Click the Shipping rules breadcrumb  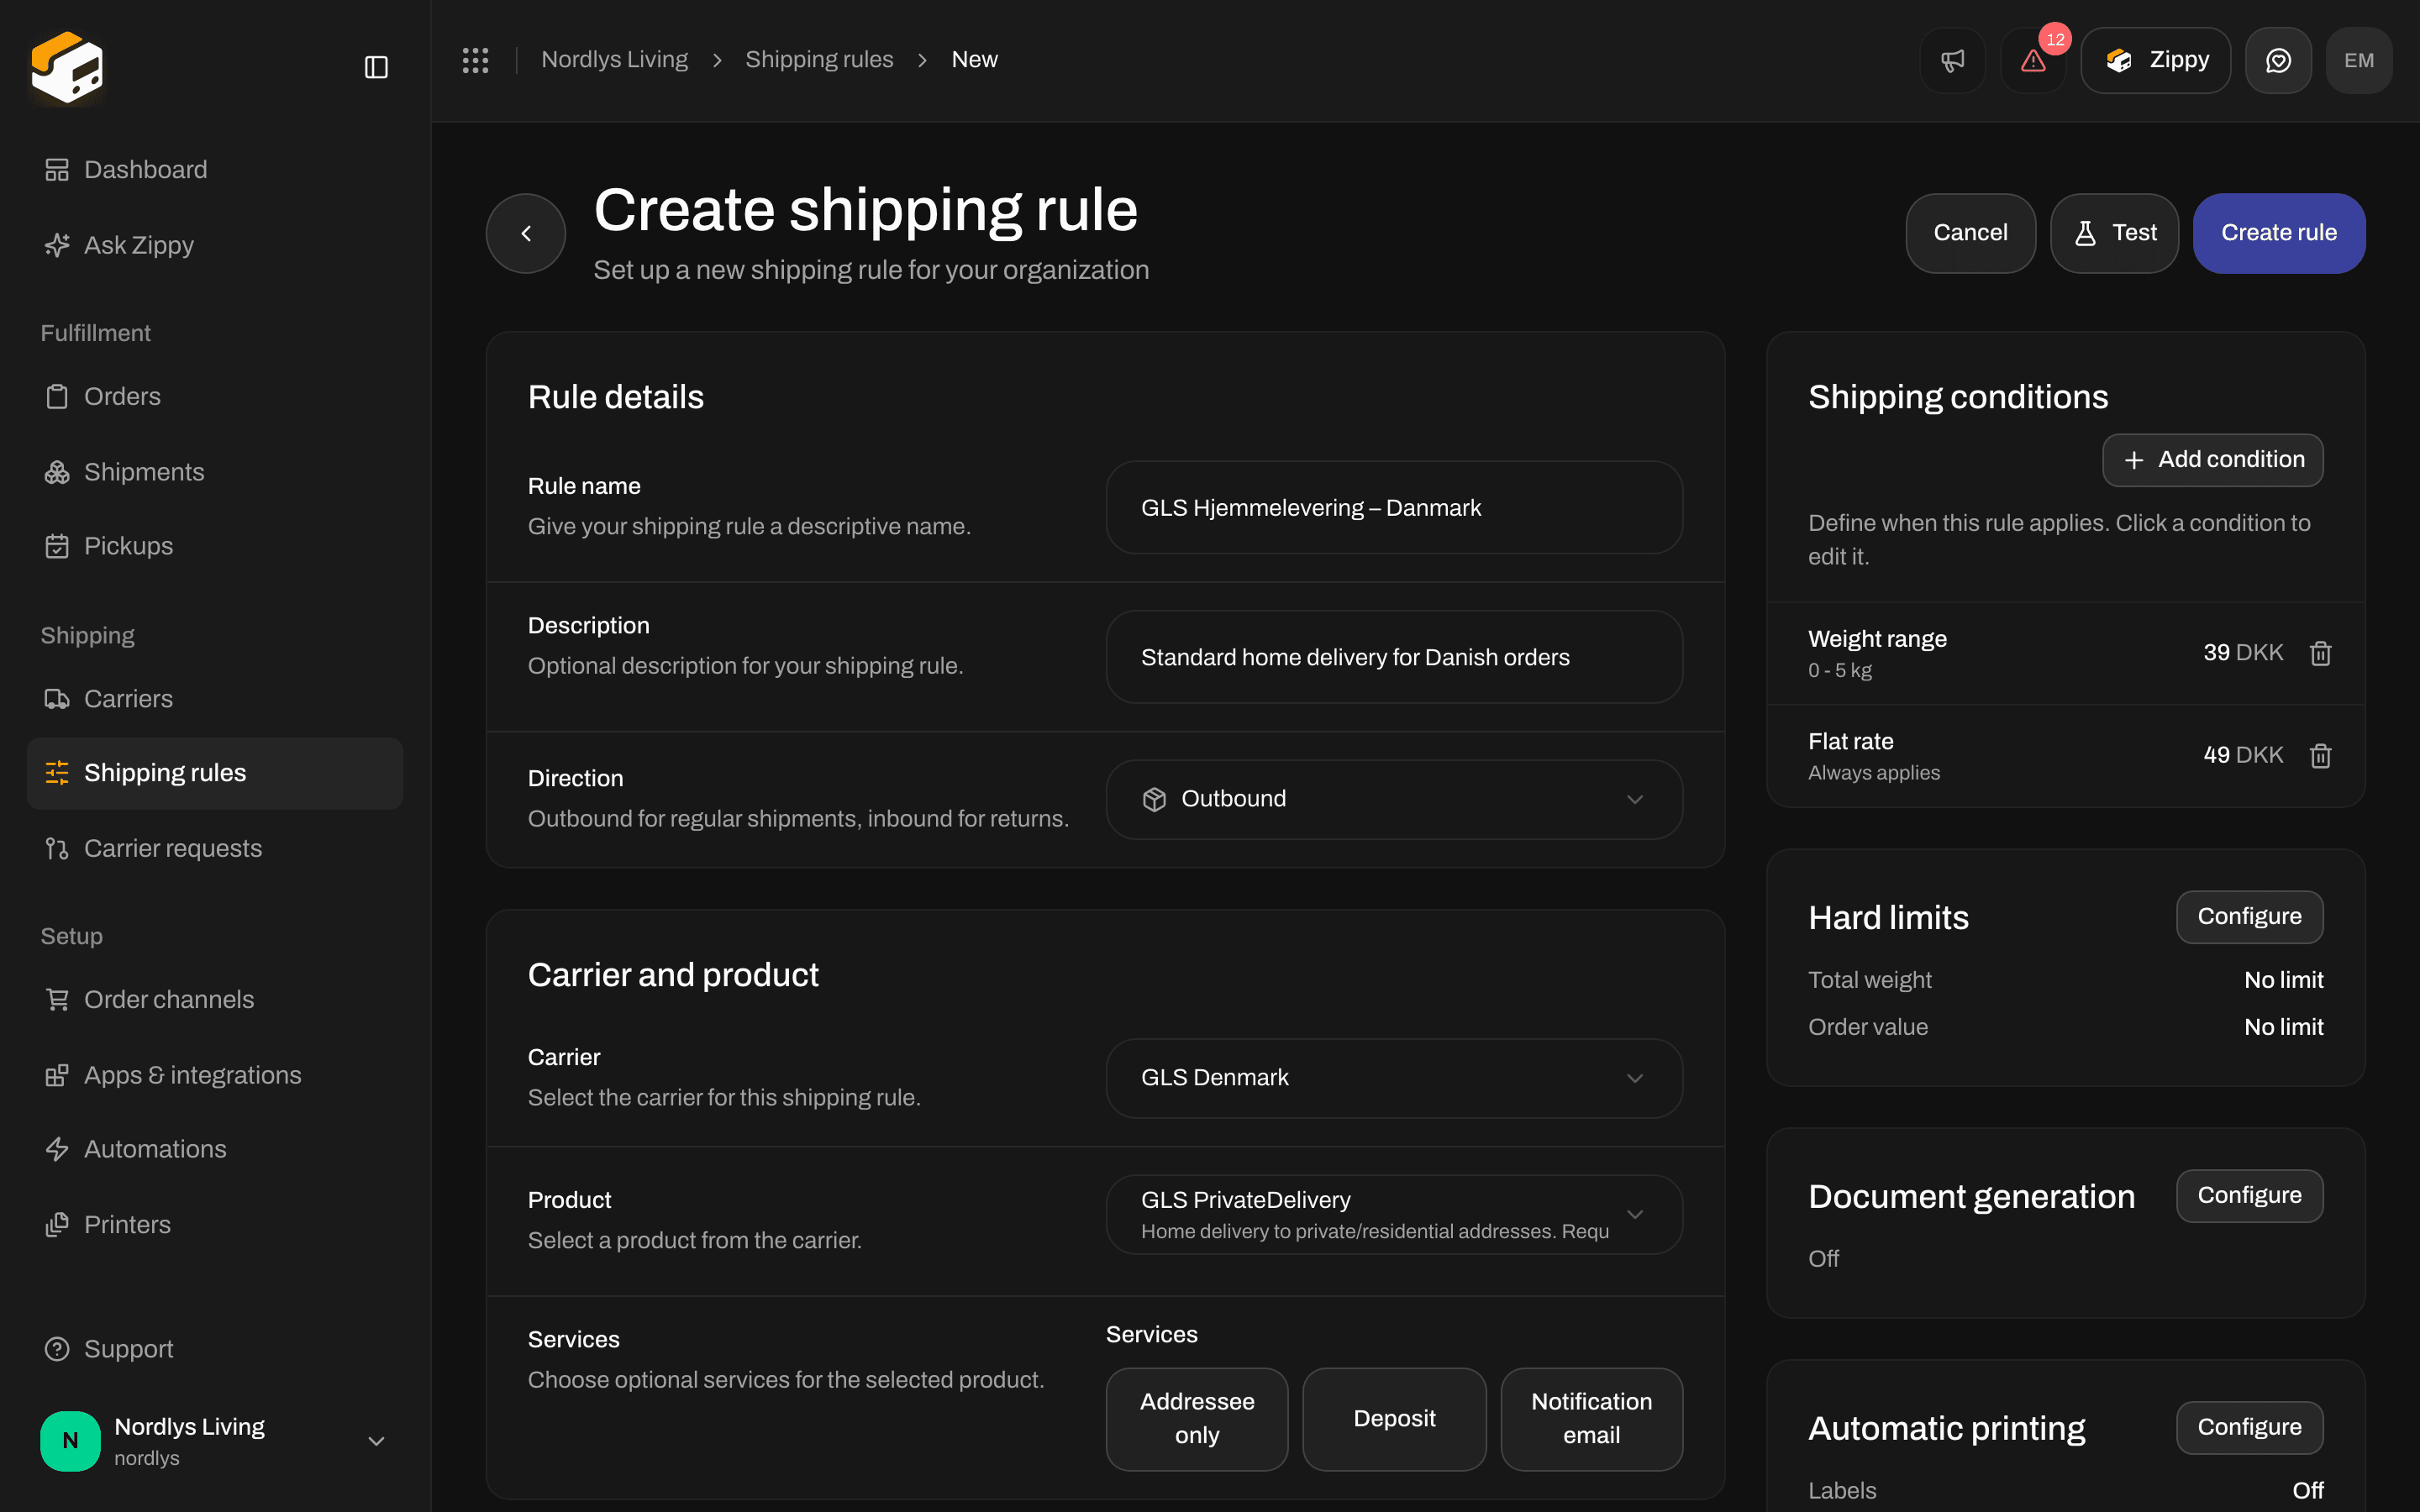[x=819, y=60]
